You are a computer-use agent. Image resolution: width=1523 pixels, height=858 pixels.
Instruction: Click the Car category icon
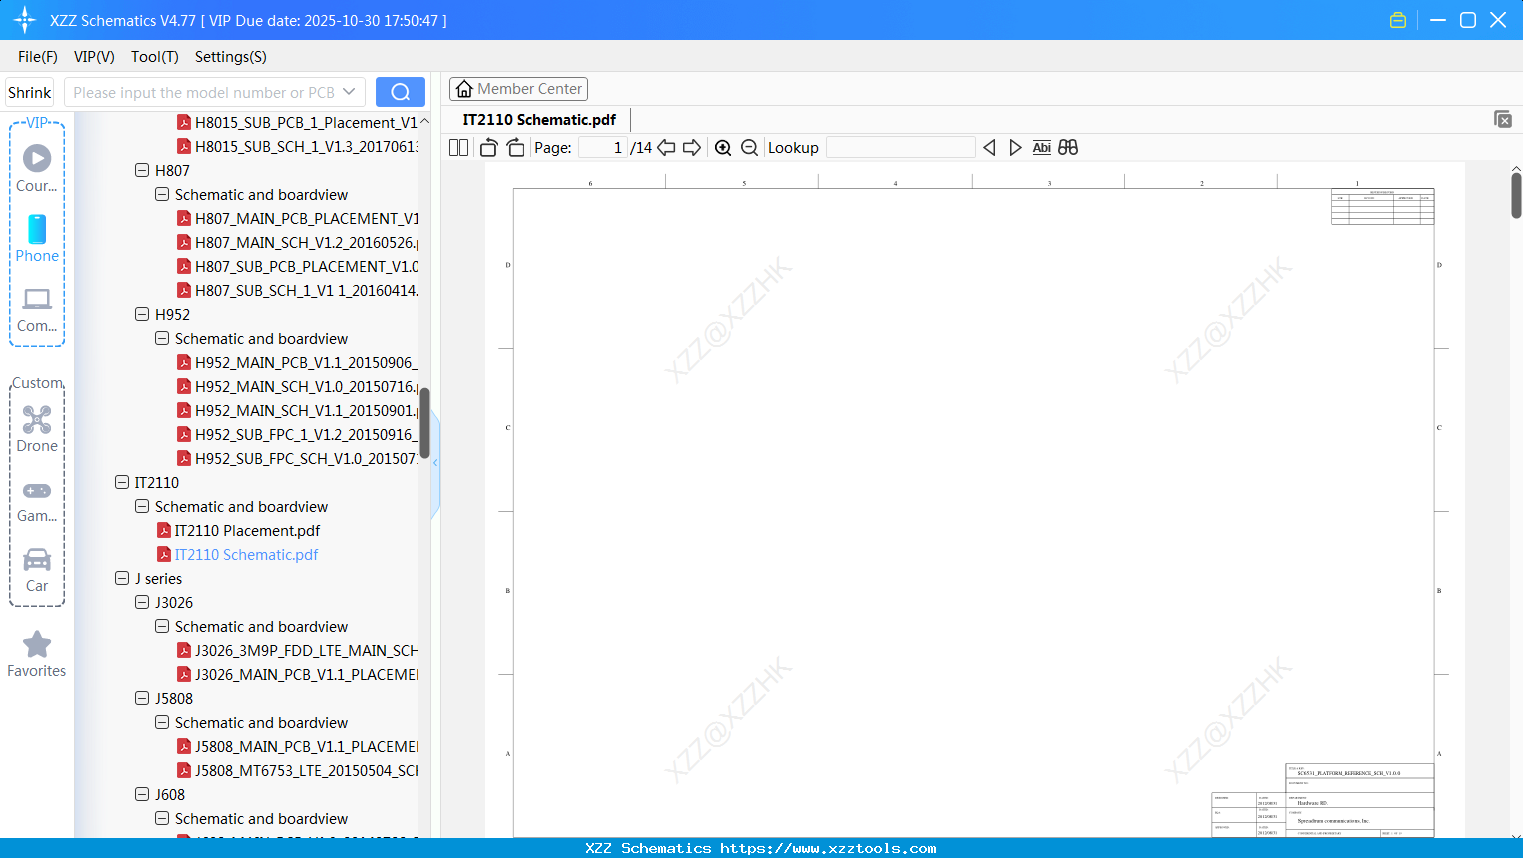coord(37,560)
